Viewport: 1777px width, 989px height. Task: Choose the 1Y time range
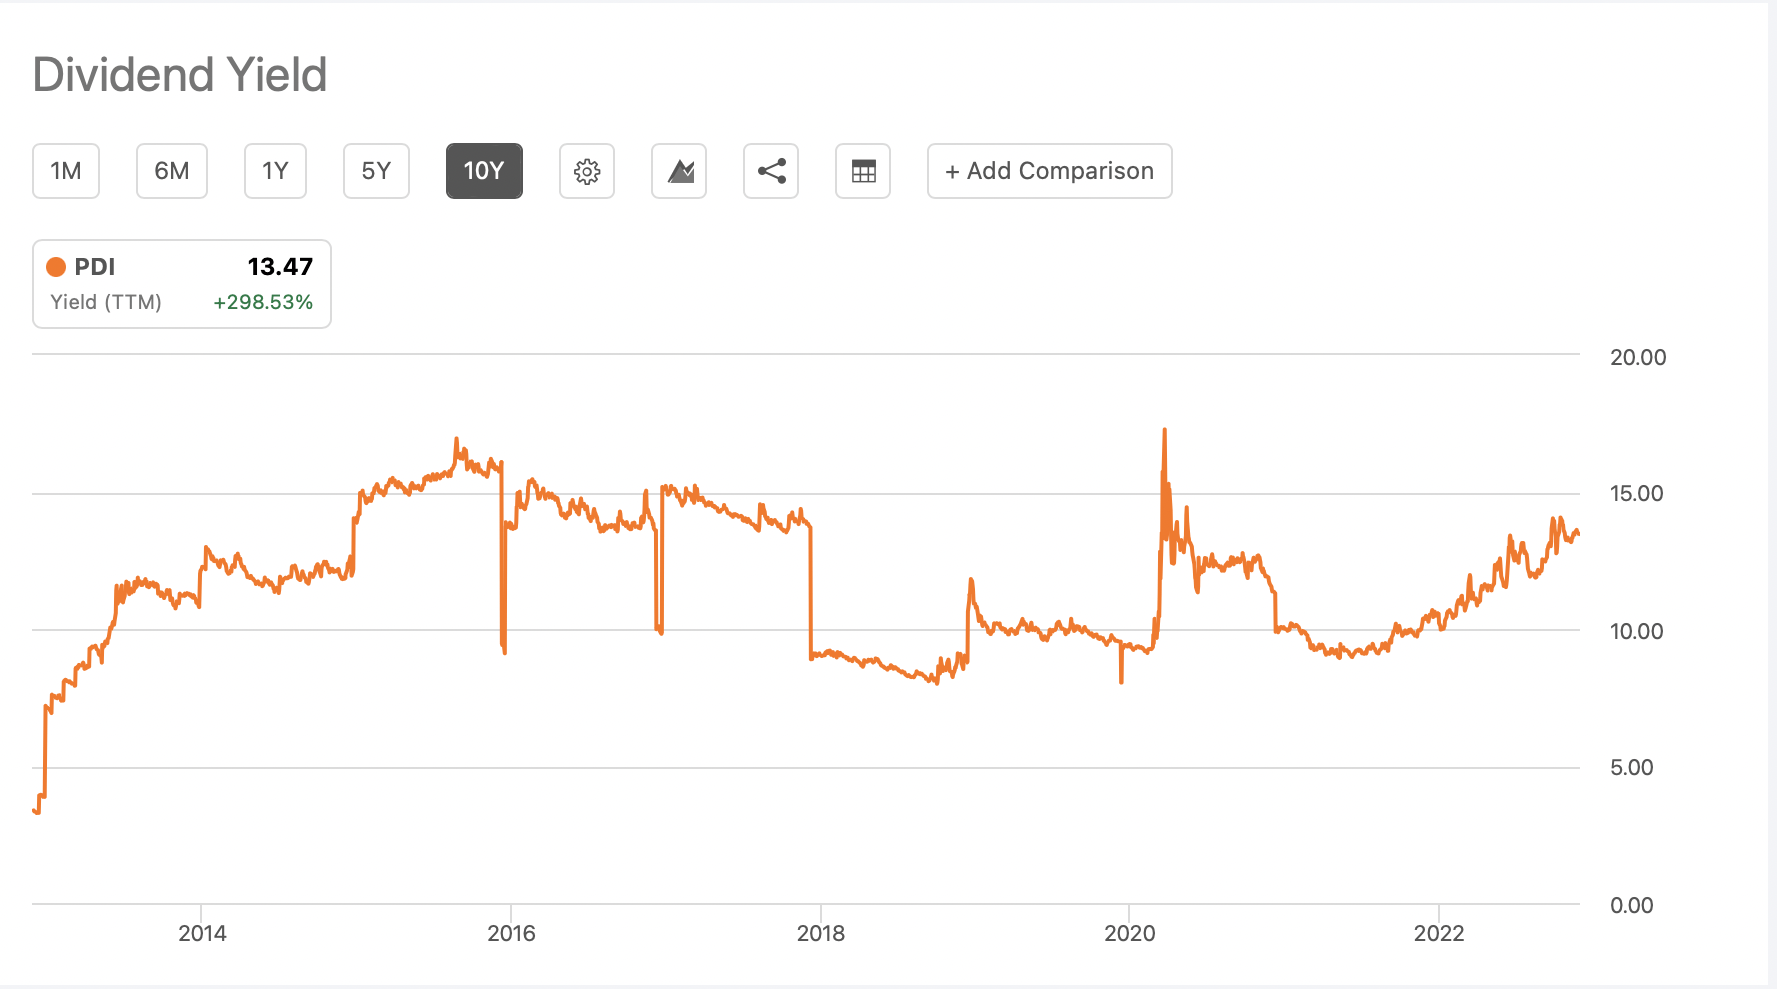(275, 171)
